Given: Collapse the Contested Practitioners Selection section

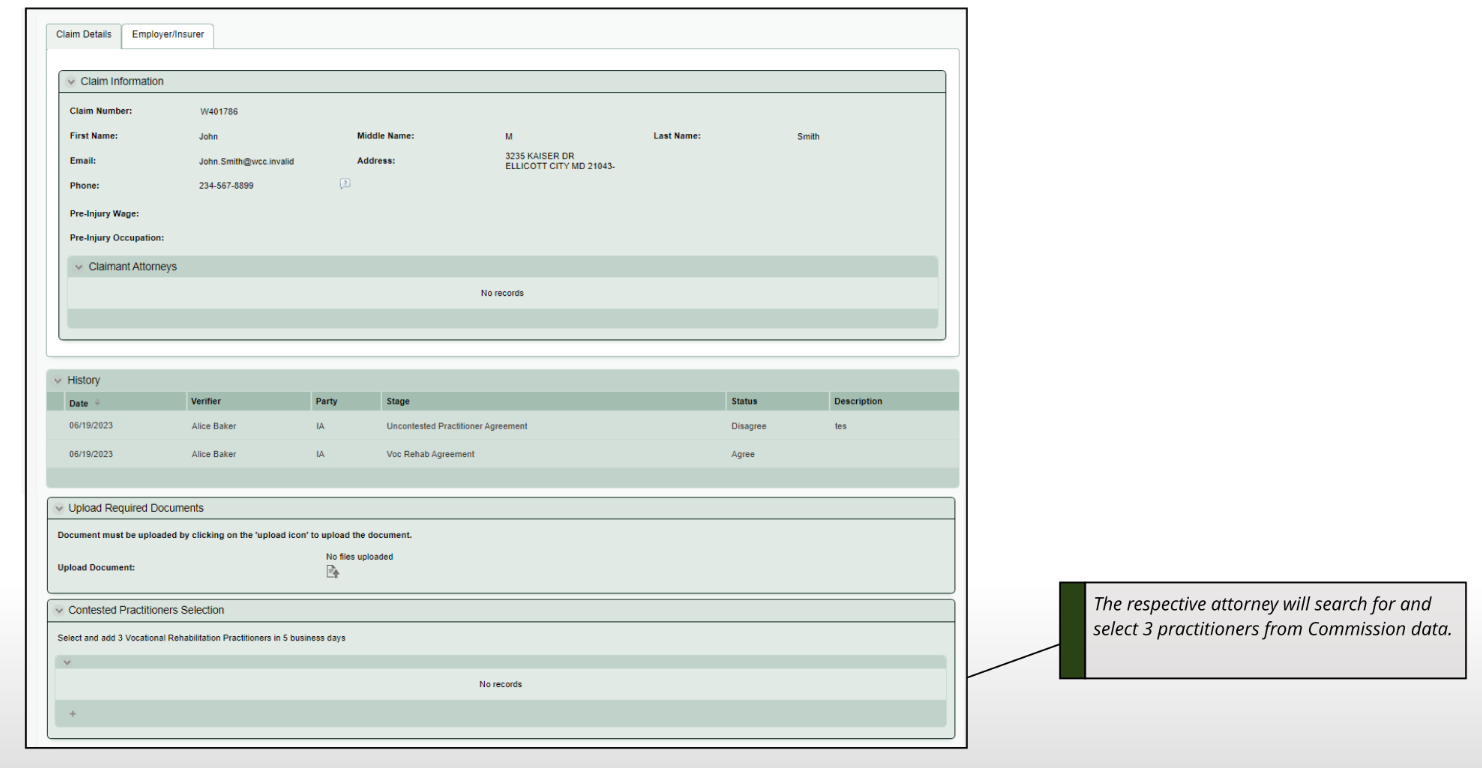Looking at the screenshot, I should coord(59,610).
